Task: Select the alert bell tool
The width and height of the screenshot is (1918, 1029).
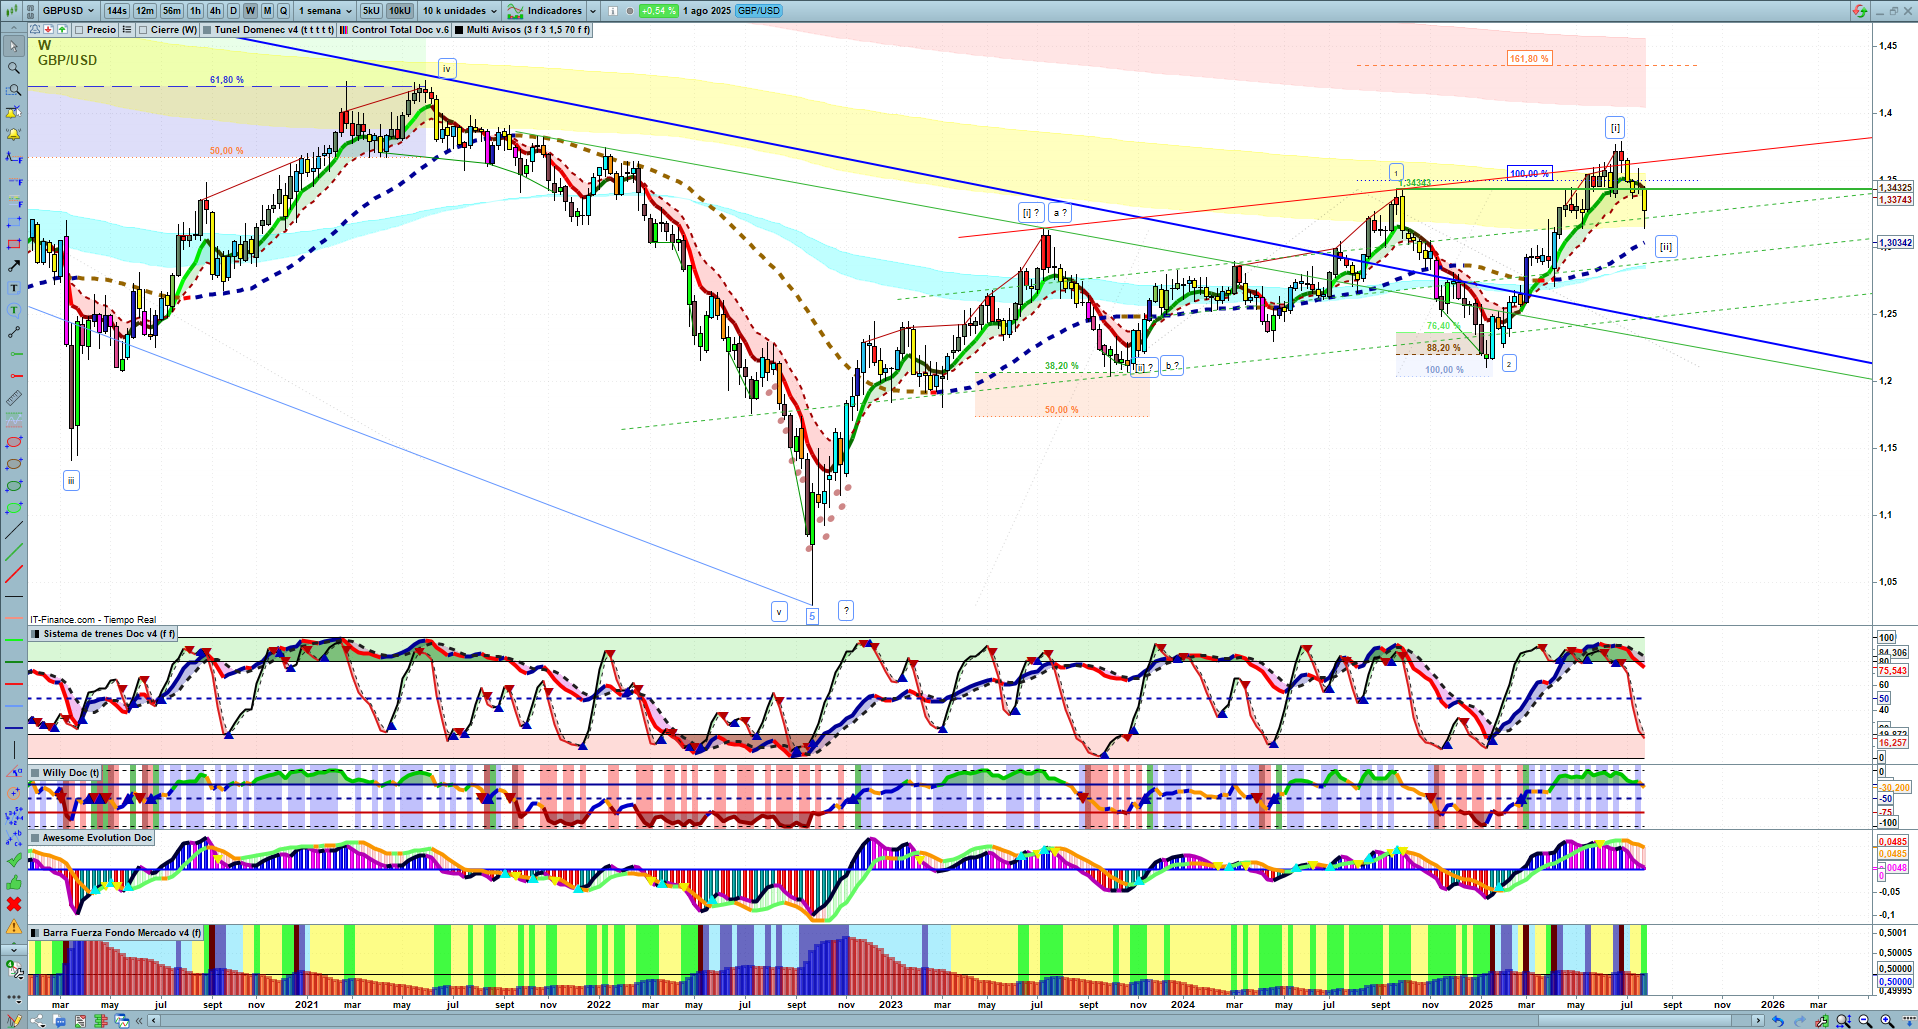Action: 14,135
